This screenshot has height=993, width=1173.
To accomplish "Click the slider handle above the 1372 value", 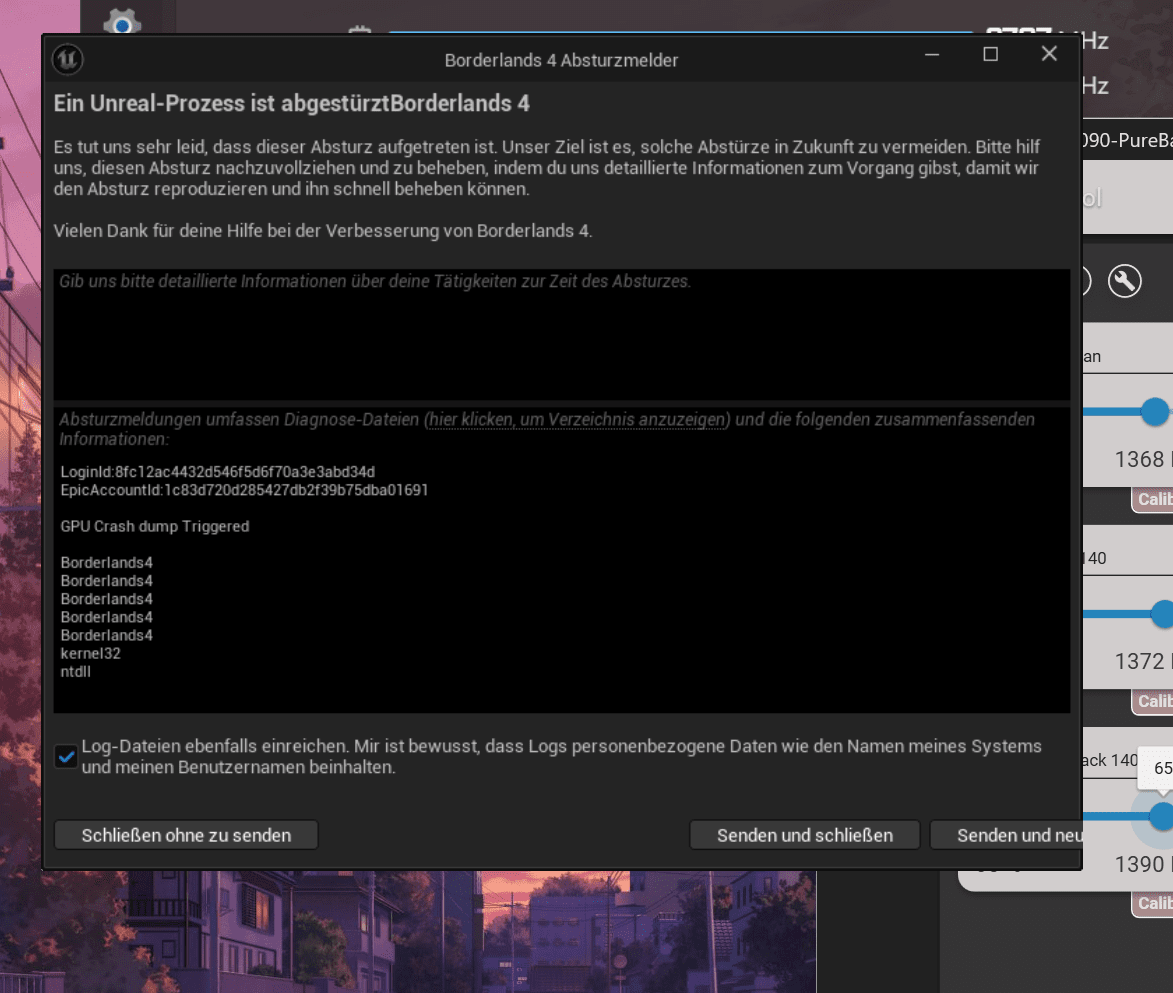I will [x=1162, y=614].
